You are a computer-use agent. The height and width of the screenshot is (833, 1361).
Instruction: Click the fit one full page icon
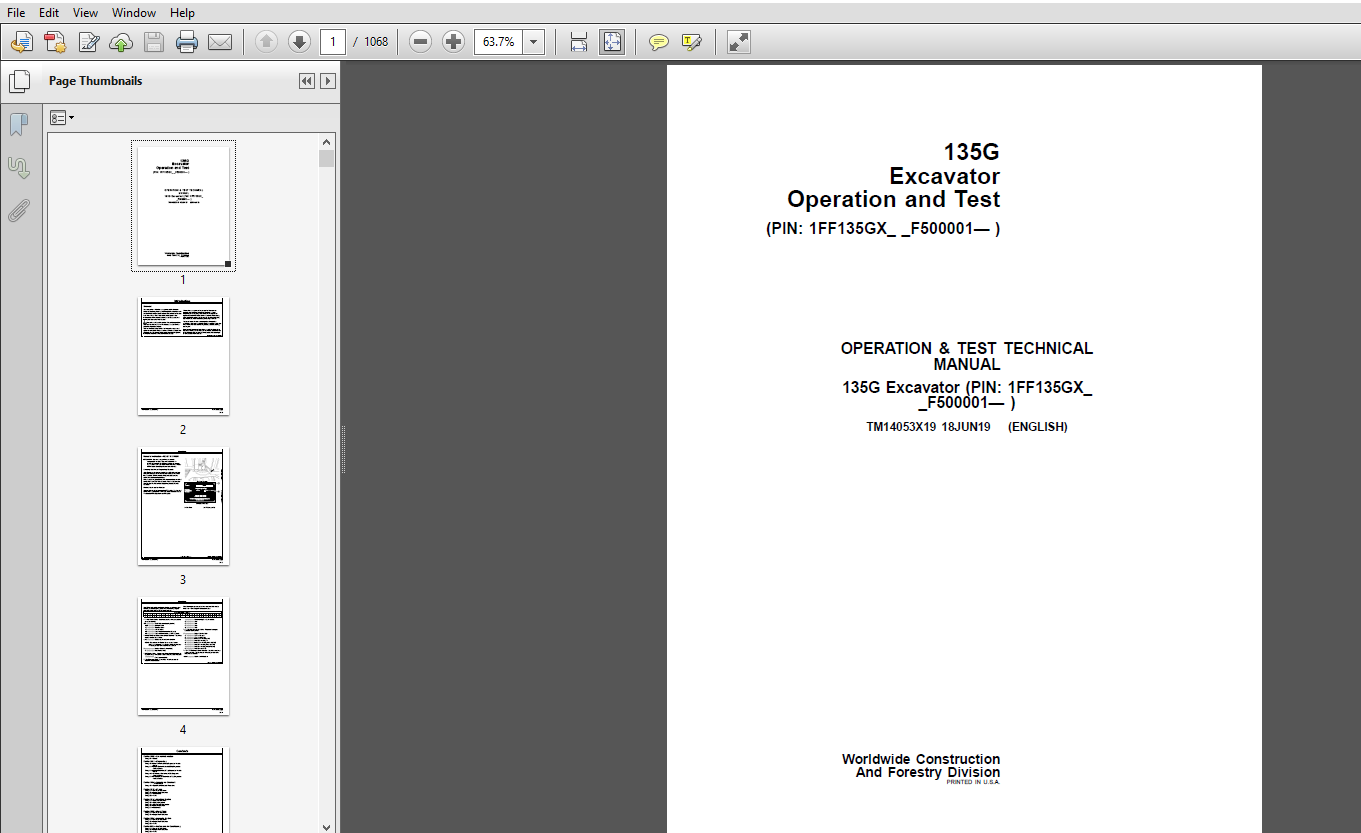click(611, 42)
